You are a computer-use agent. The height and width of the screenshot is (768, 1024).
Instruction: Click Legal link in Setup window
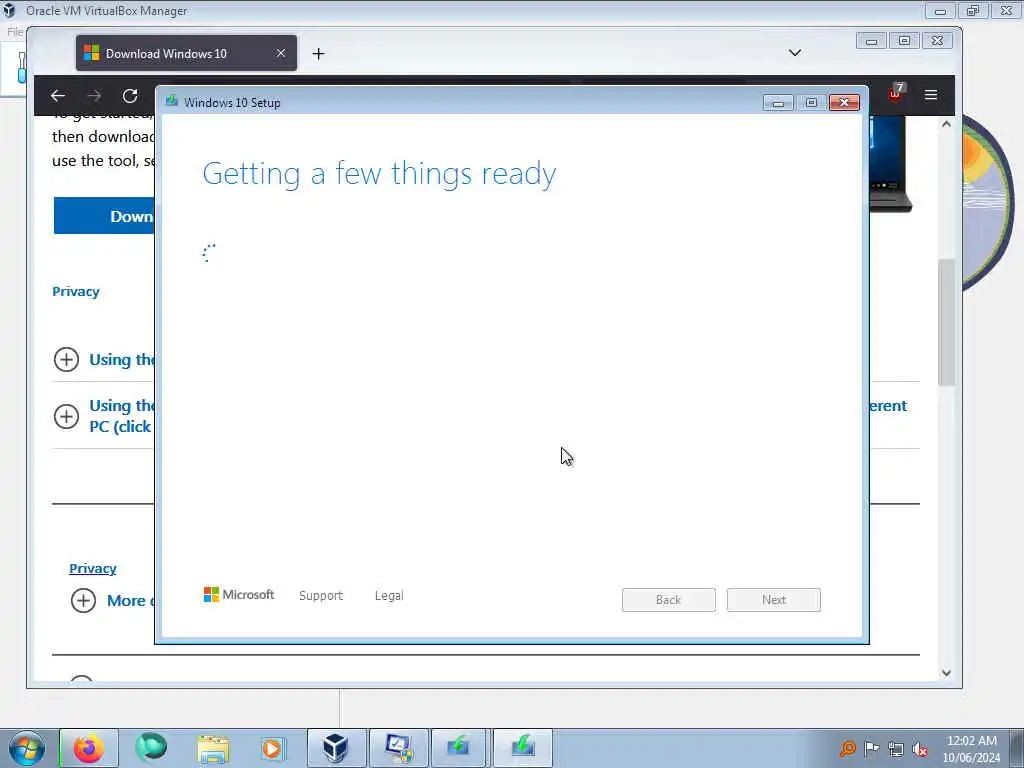tap(389, 596)
